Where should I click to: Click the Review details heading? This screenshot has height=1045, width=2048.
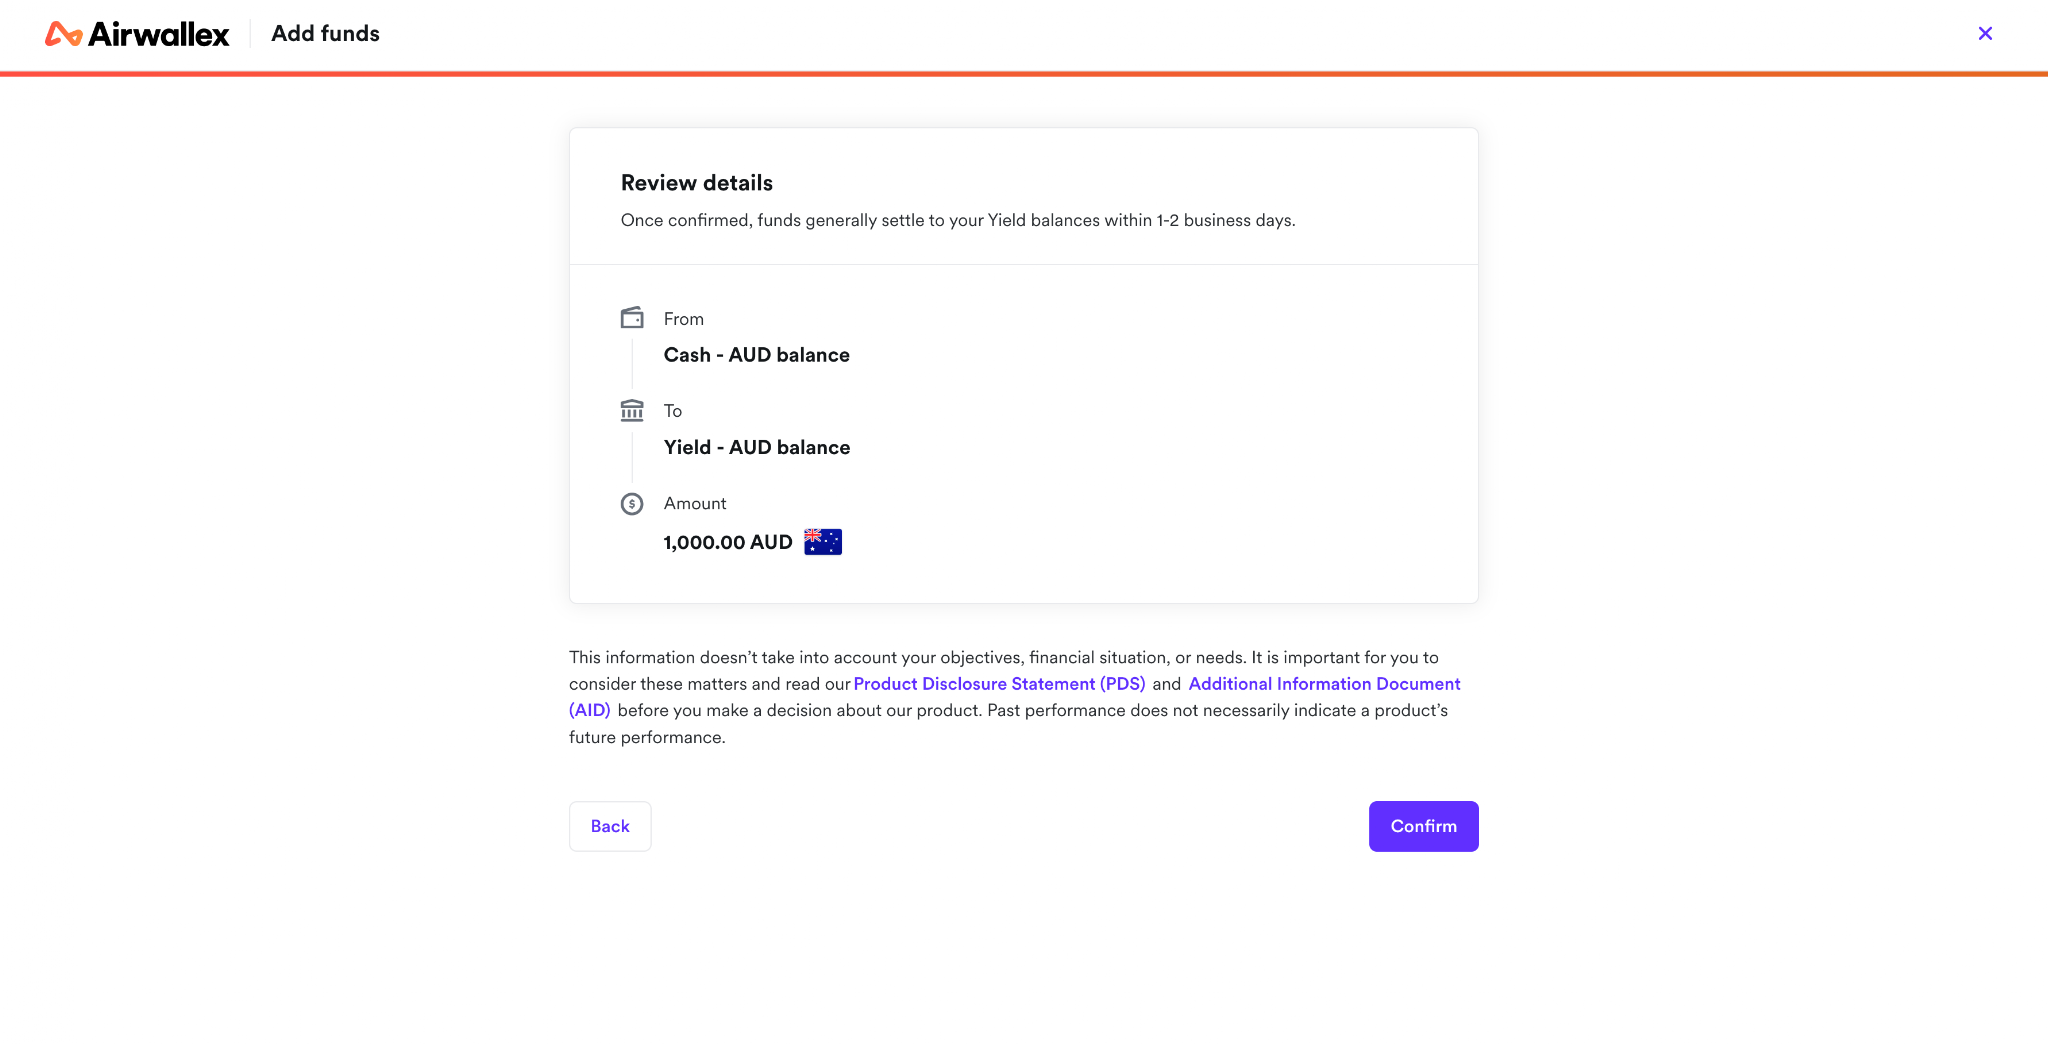pyautogui.click(x=697, y=183)
